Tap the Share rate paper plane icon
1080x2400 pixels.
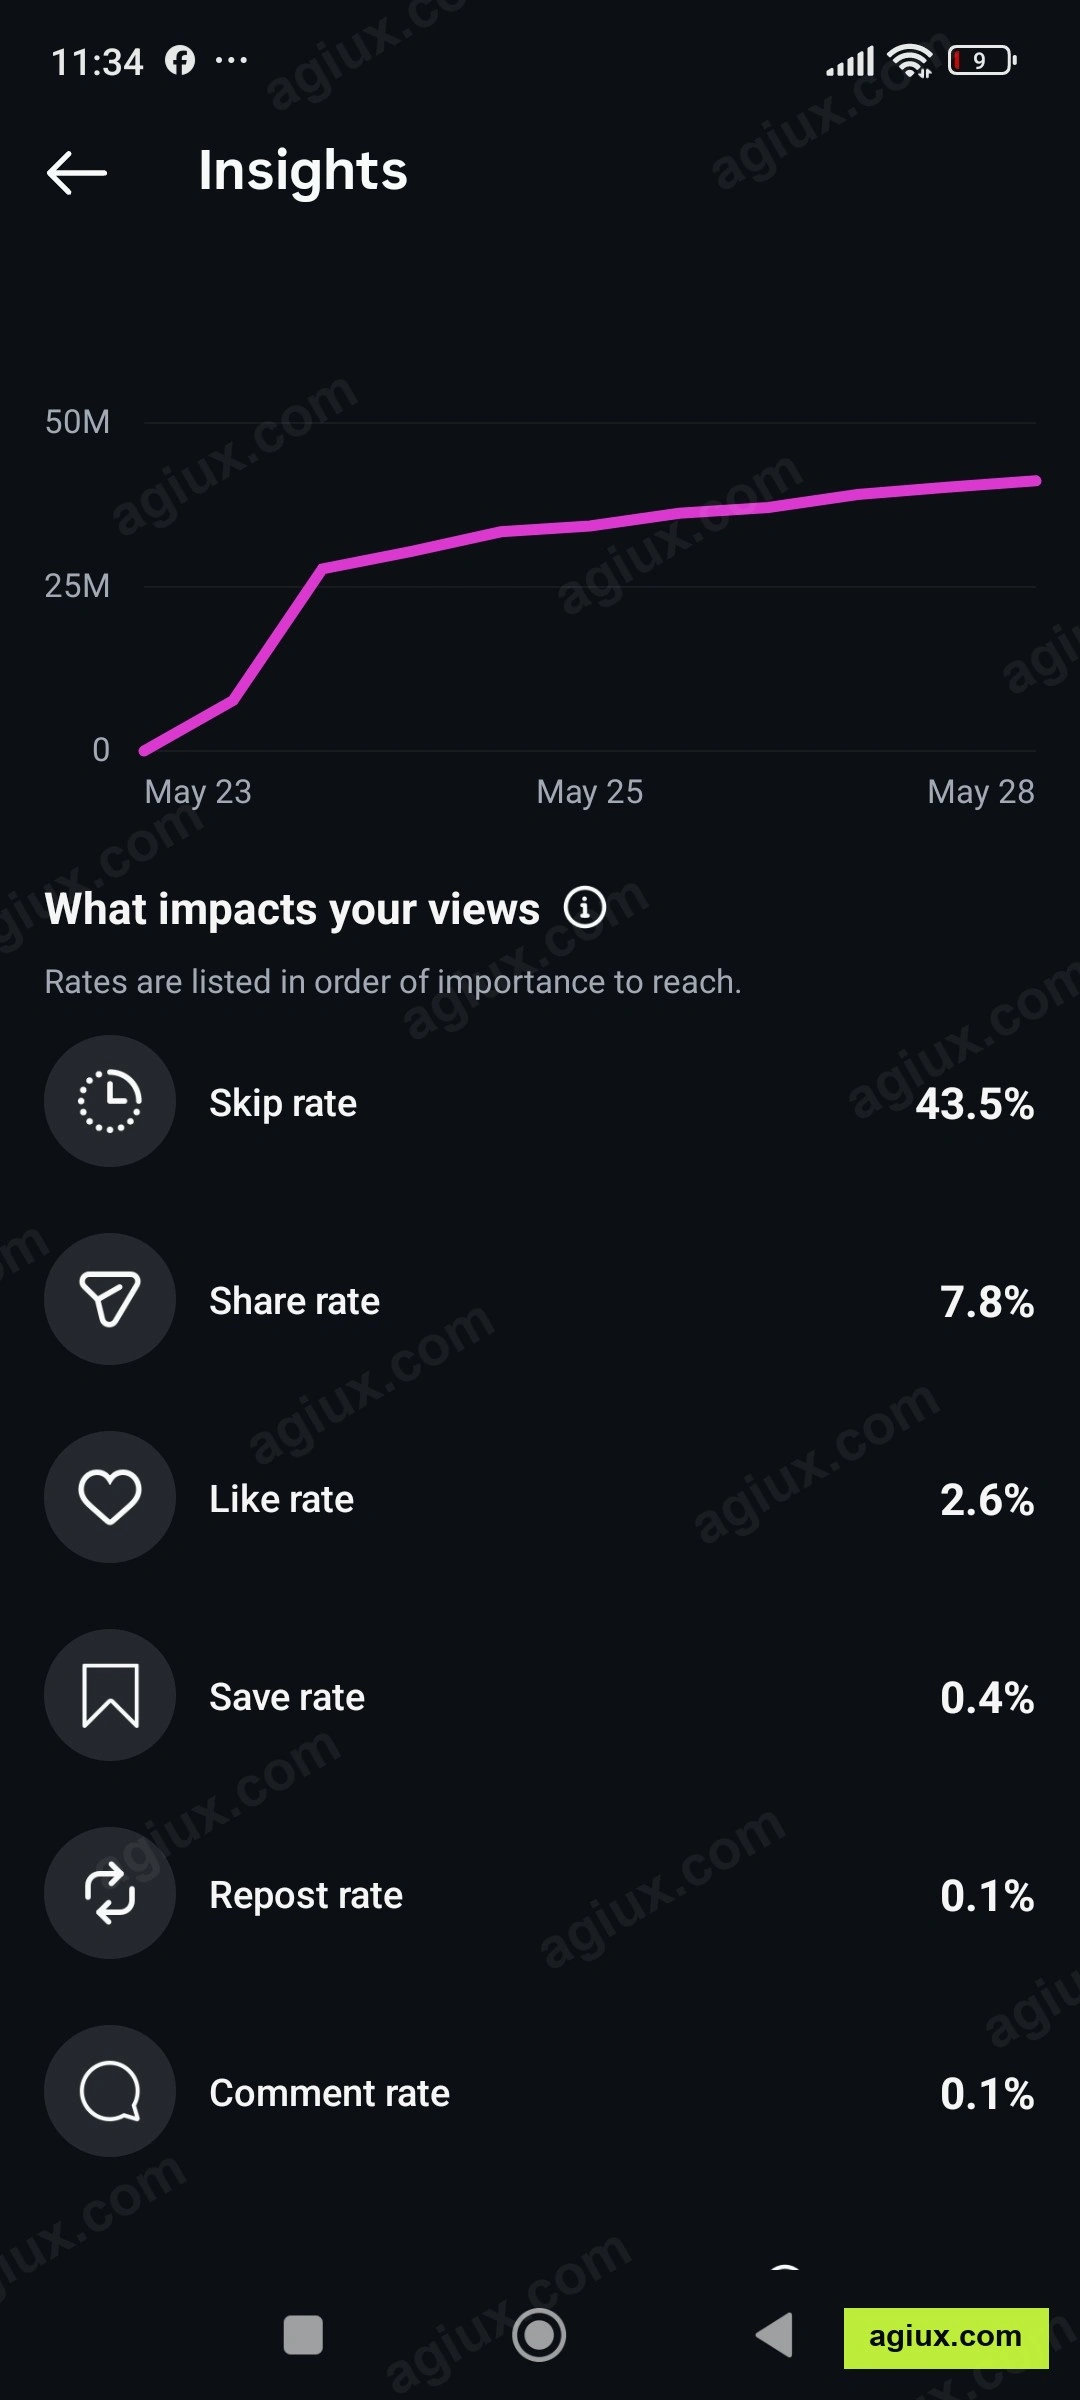click(x=110, y=1299)
